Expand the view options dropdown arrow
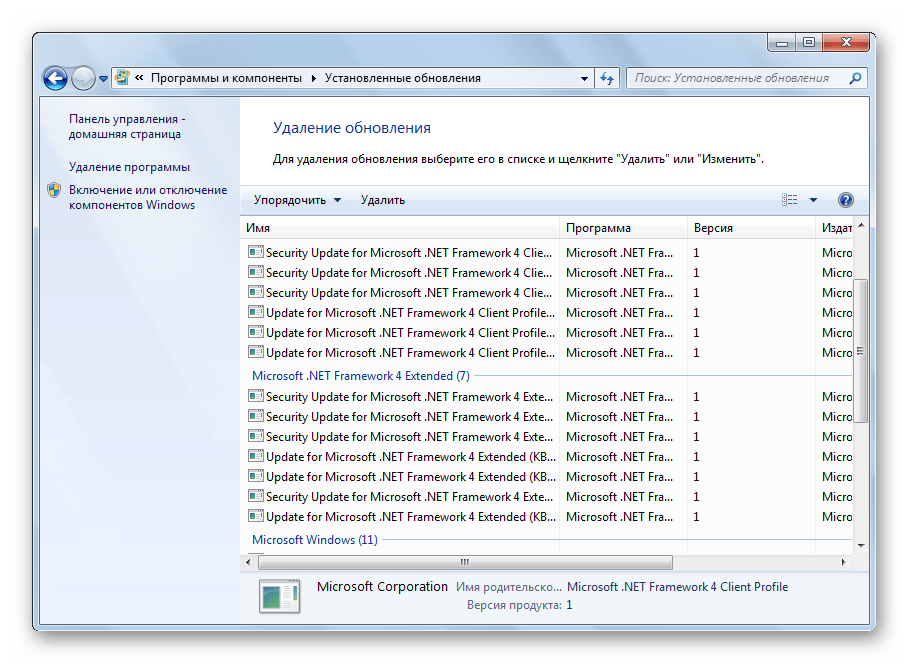The width and height of the screenshot is (909, 664). click(x=813, y=200)
